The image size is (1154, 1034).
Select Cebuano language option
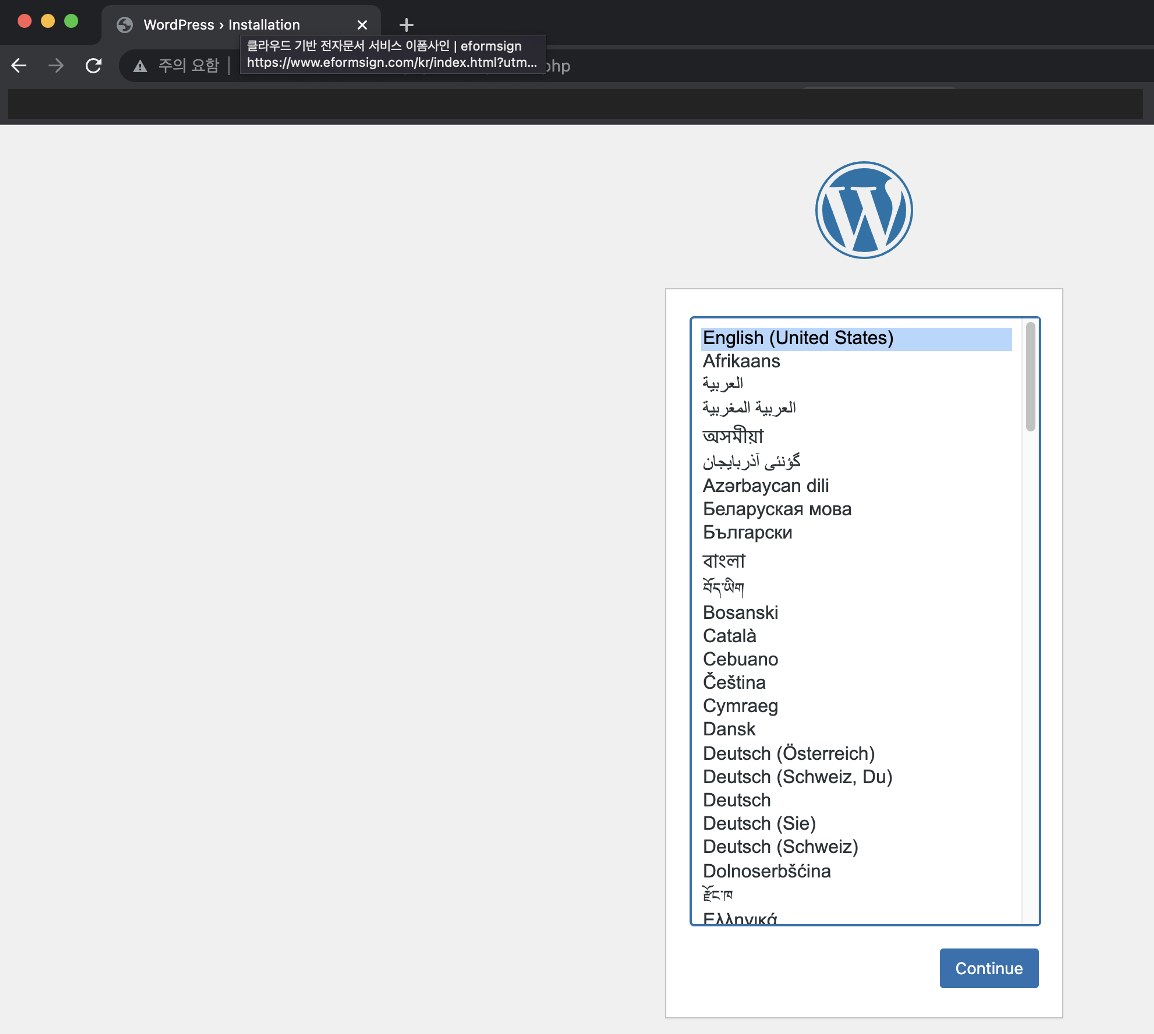pos(857,659)
